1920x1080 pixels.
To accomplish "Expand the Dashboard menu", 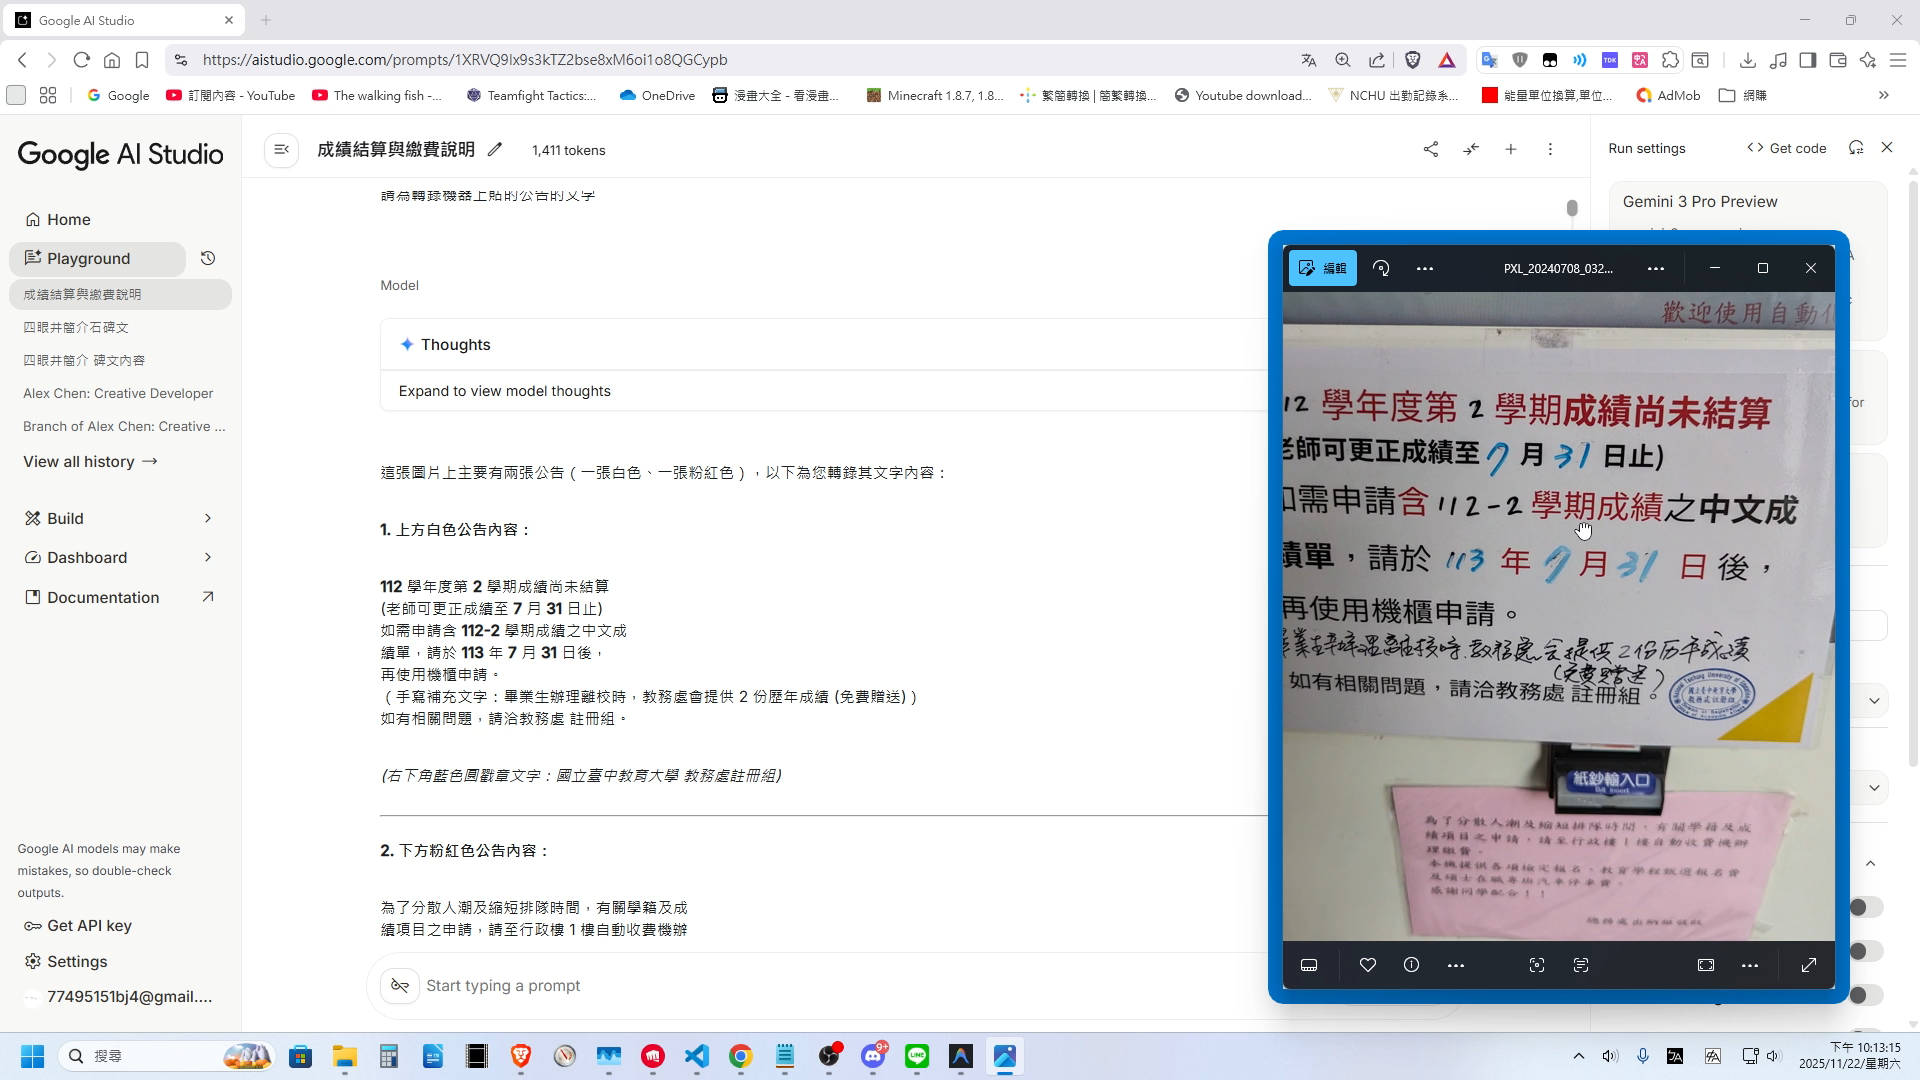I will coord(119,557).
